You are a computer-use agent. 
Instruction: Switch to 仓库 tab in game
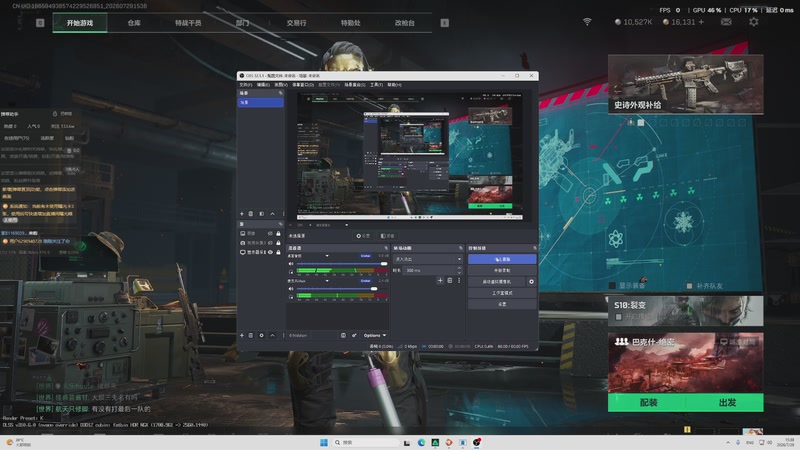point(134,23)
